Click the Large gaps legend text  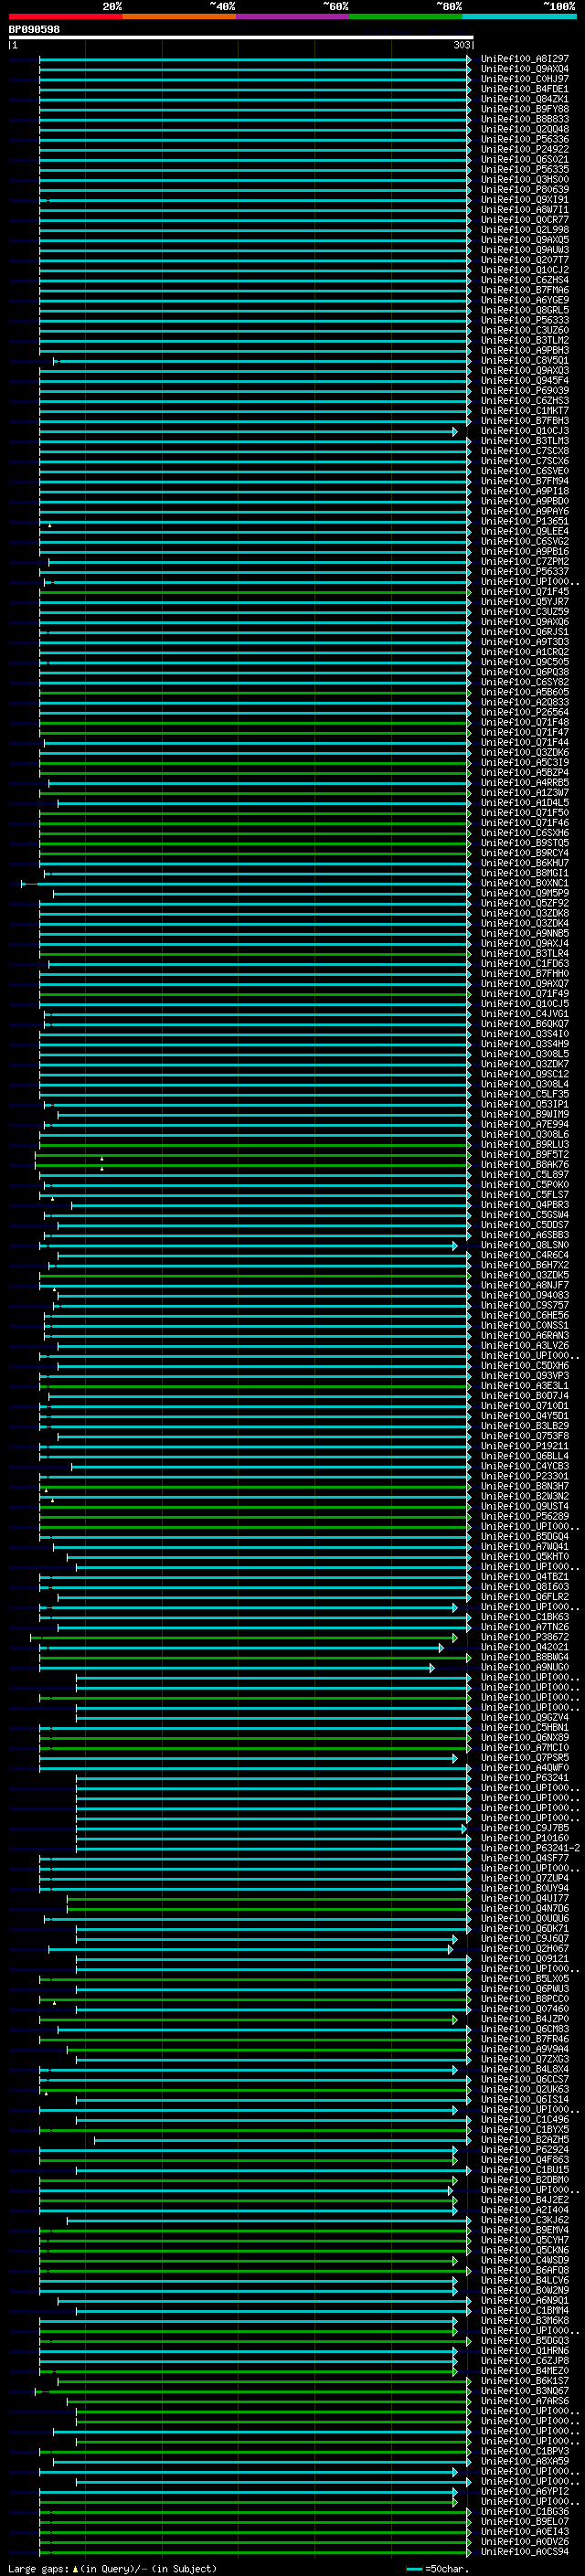coord(112,2569)
